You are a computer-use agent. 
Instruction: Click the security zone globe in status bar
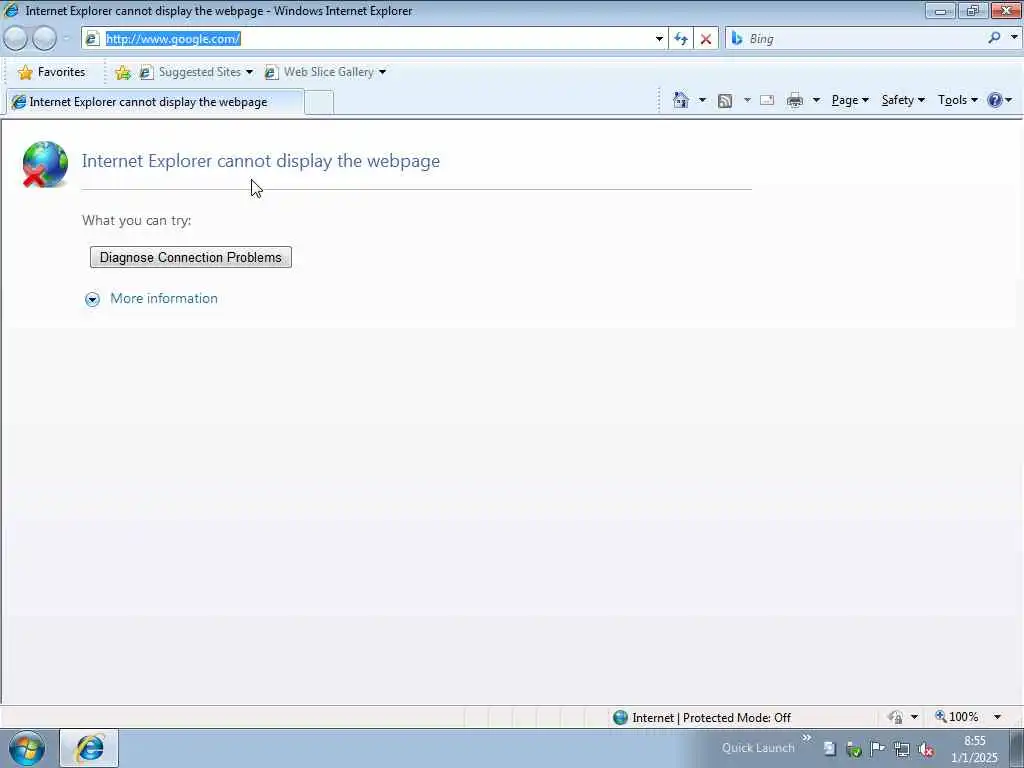(620, 718)
